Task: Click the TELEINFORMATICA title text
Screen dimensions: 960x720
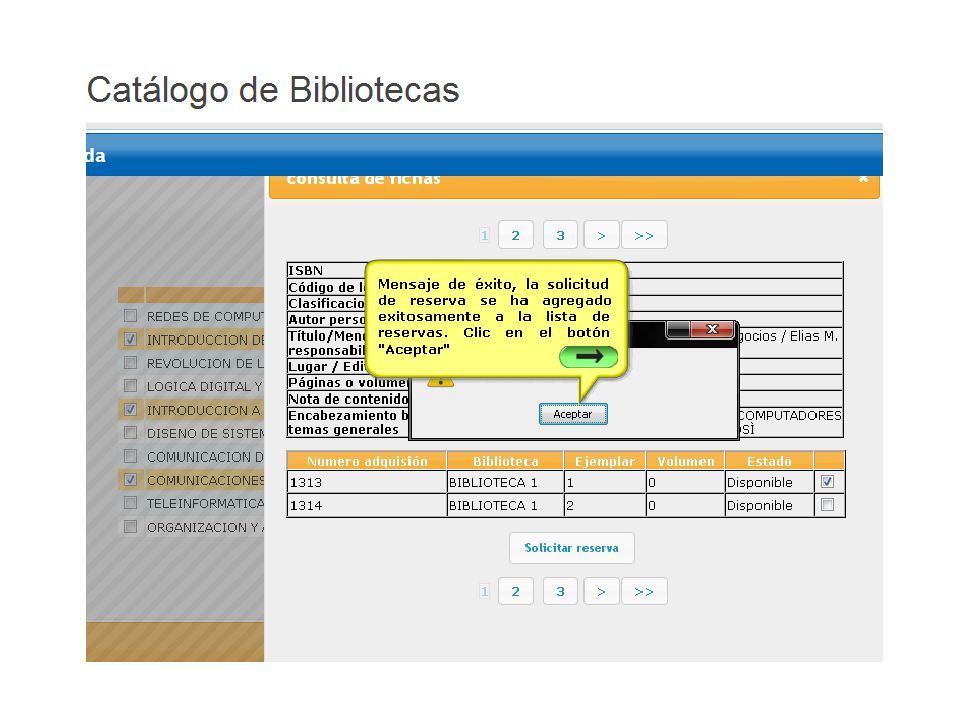Action: point(205,503)
